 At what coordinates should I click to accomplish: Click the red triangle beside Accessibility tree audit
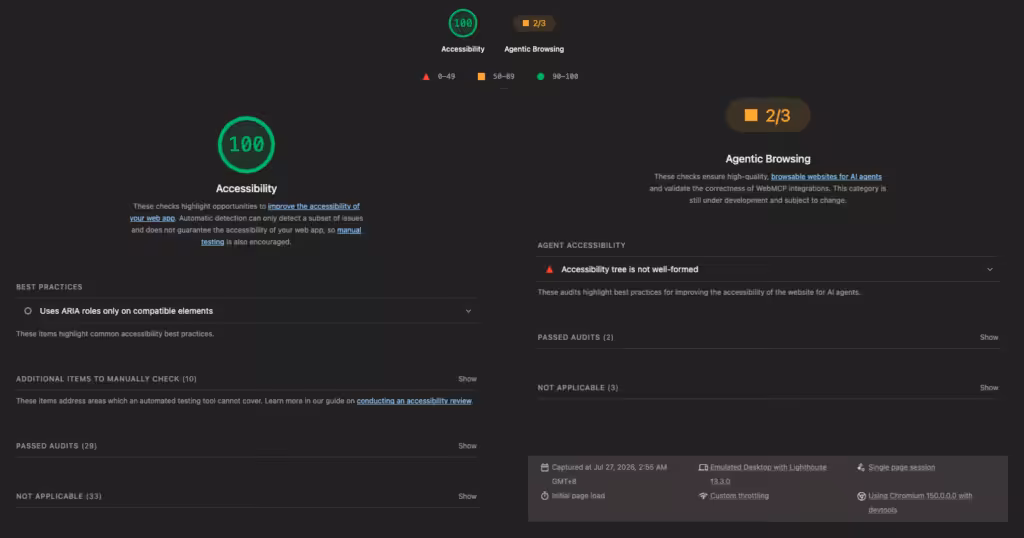549,270
